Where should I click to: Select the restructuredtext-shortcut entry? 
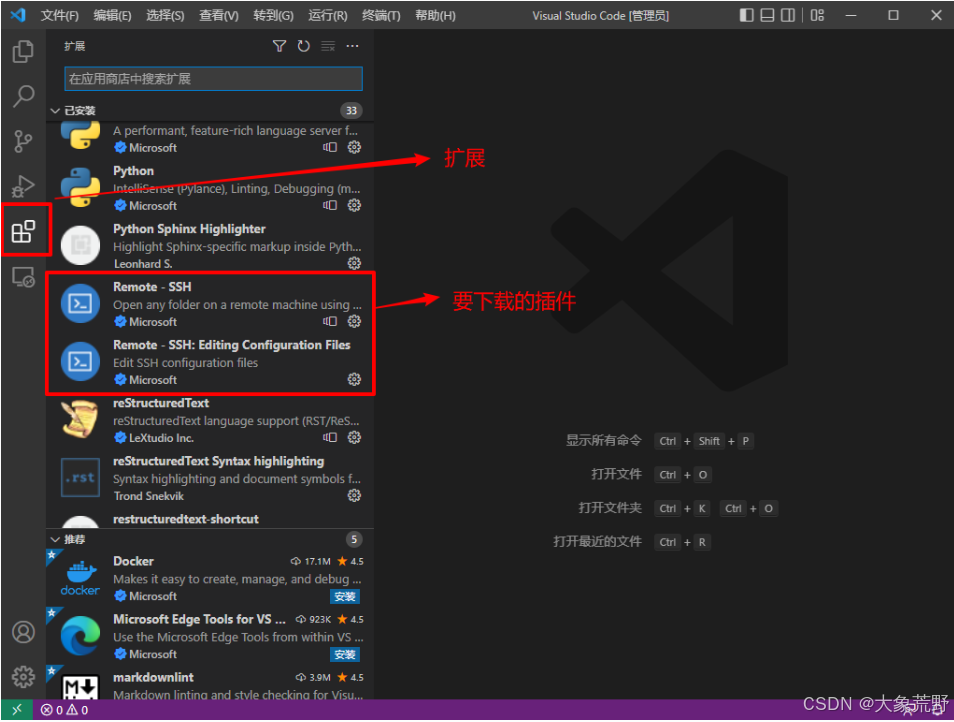click(x=210, y=519)
